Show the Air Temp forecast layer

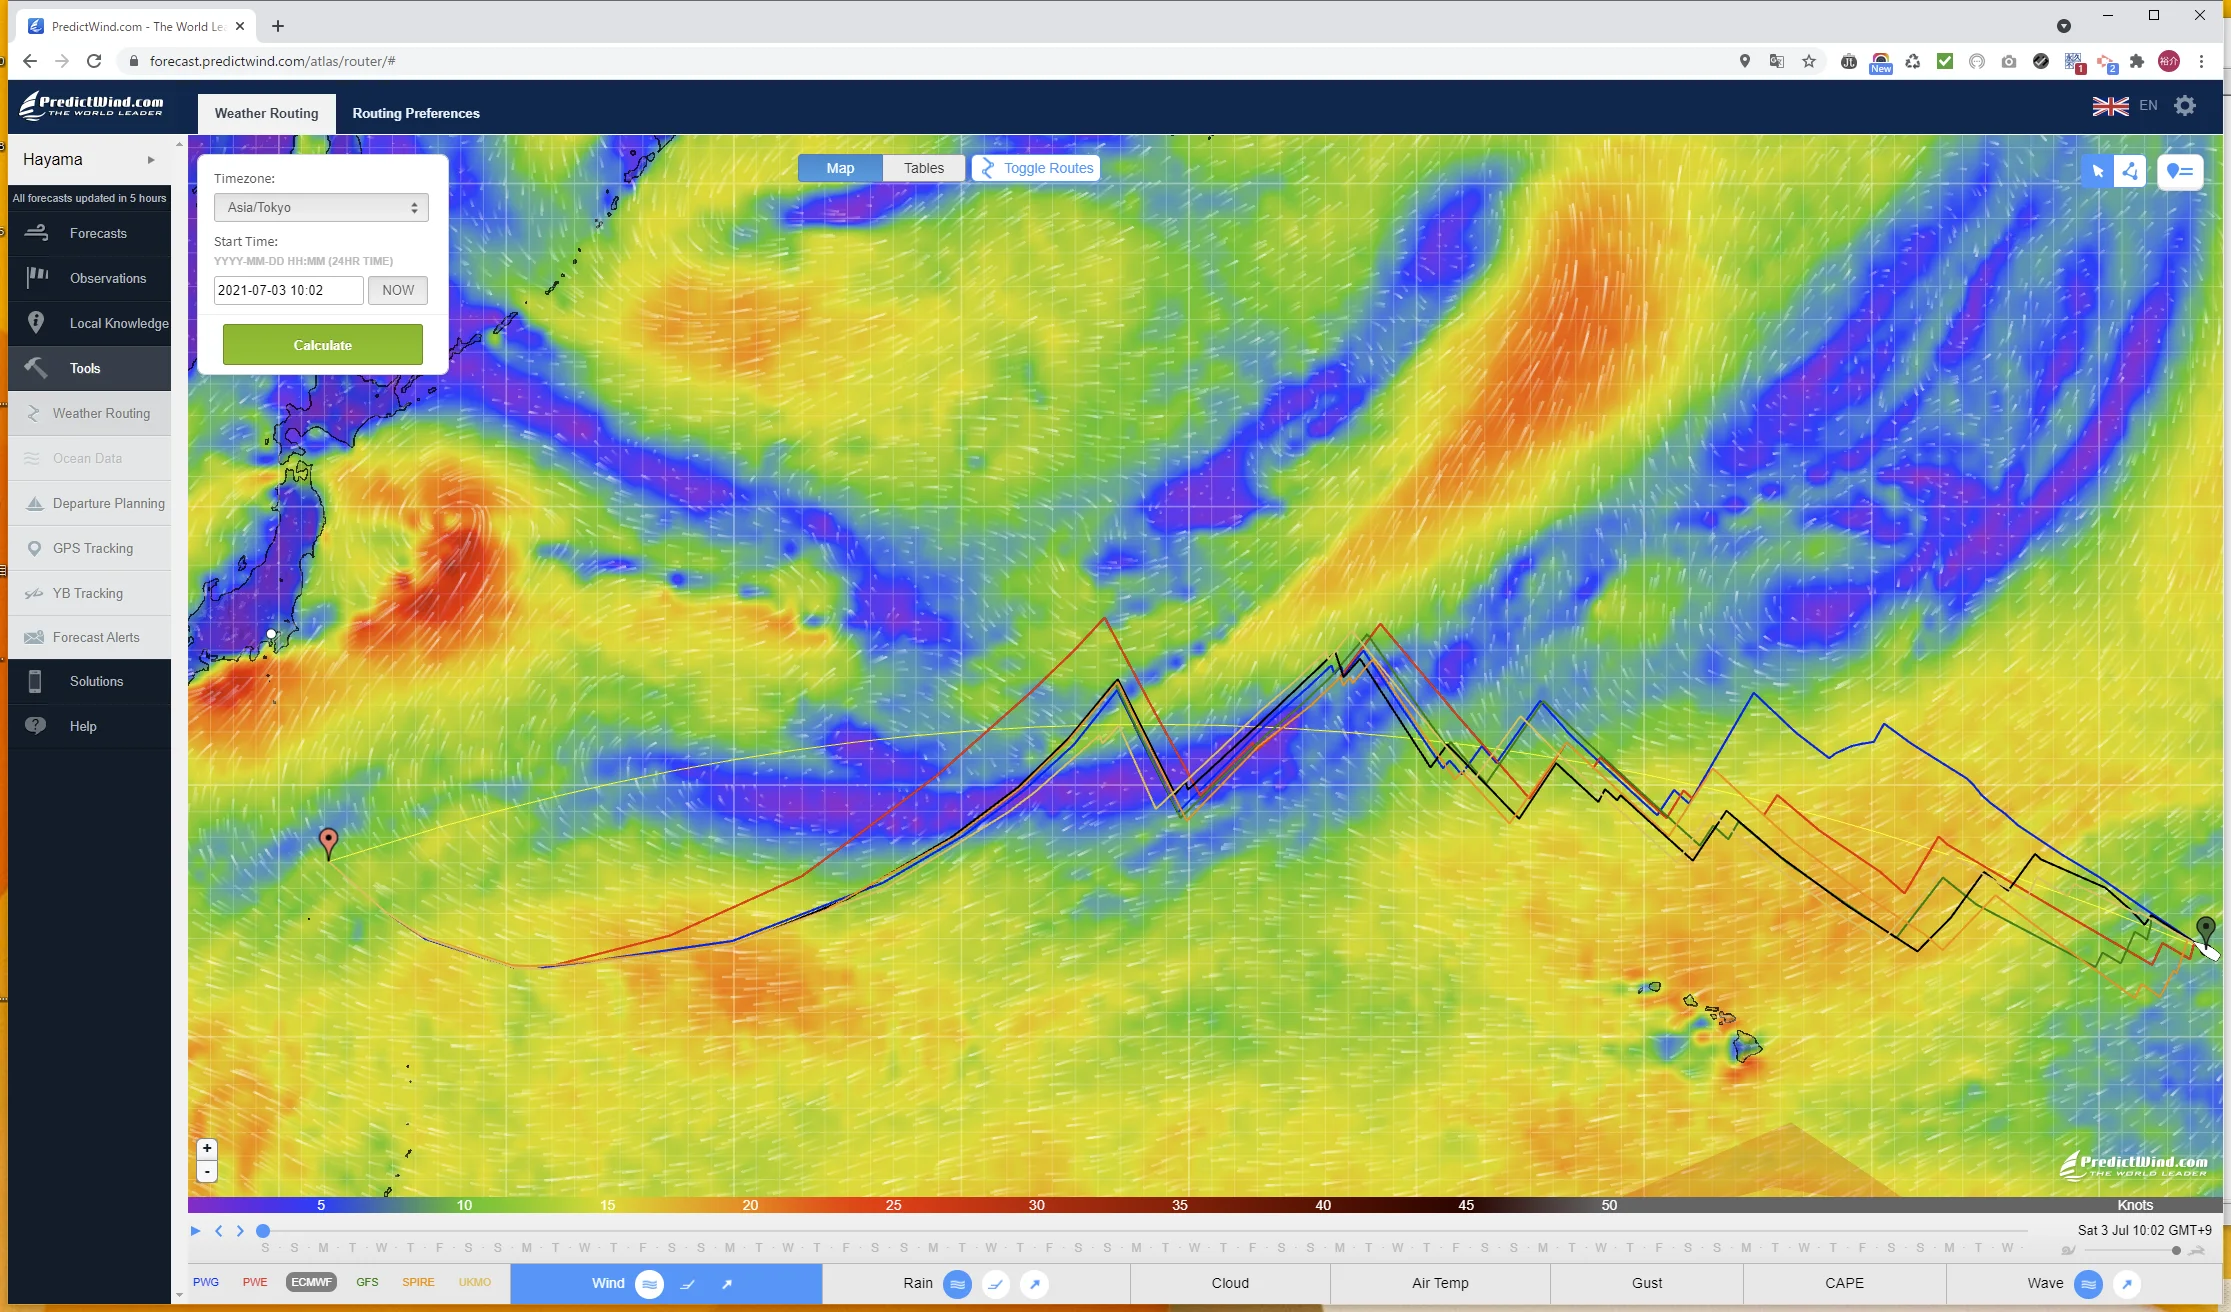tap(1440, 1283)
